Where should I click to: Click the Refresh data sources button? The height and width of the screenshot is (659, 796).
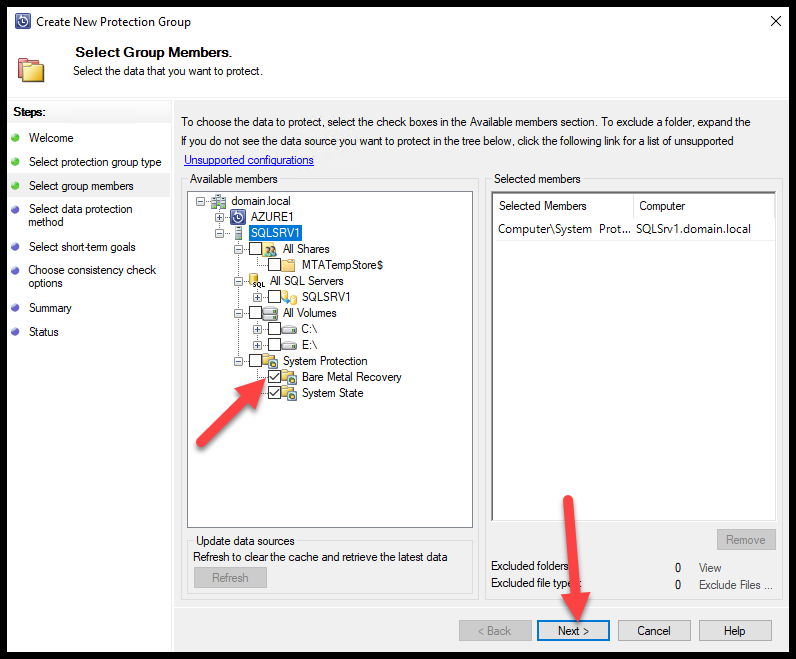pyautogui.click(x=230, y=577)
